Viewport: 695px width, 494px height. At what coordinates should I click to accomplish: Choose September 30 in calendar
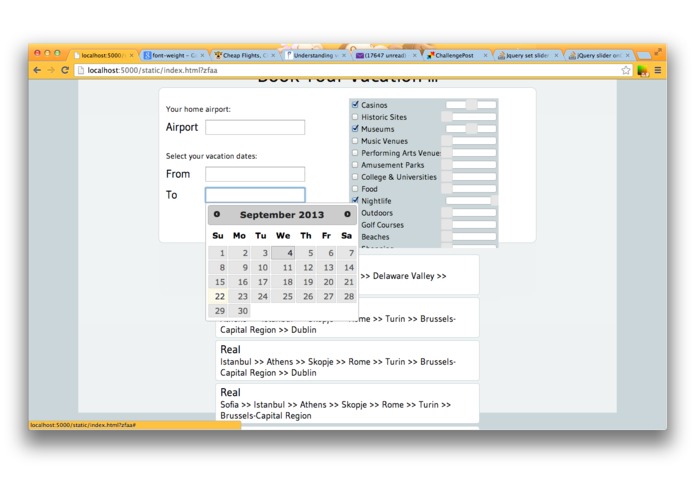[x=239, y=311]
